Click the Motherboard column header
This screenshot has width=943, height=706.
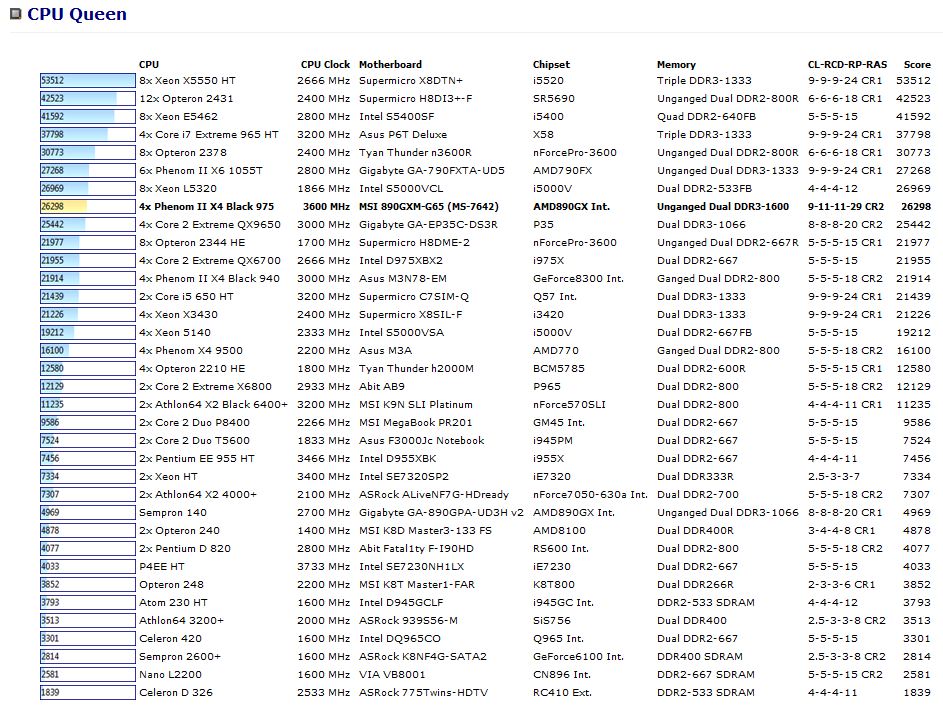pos(390,64)
